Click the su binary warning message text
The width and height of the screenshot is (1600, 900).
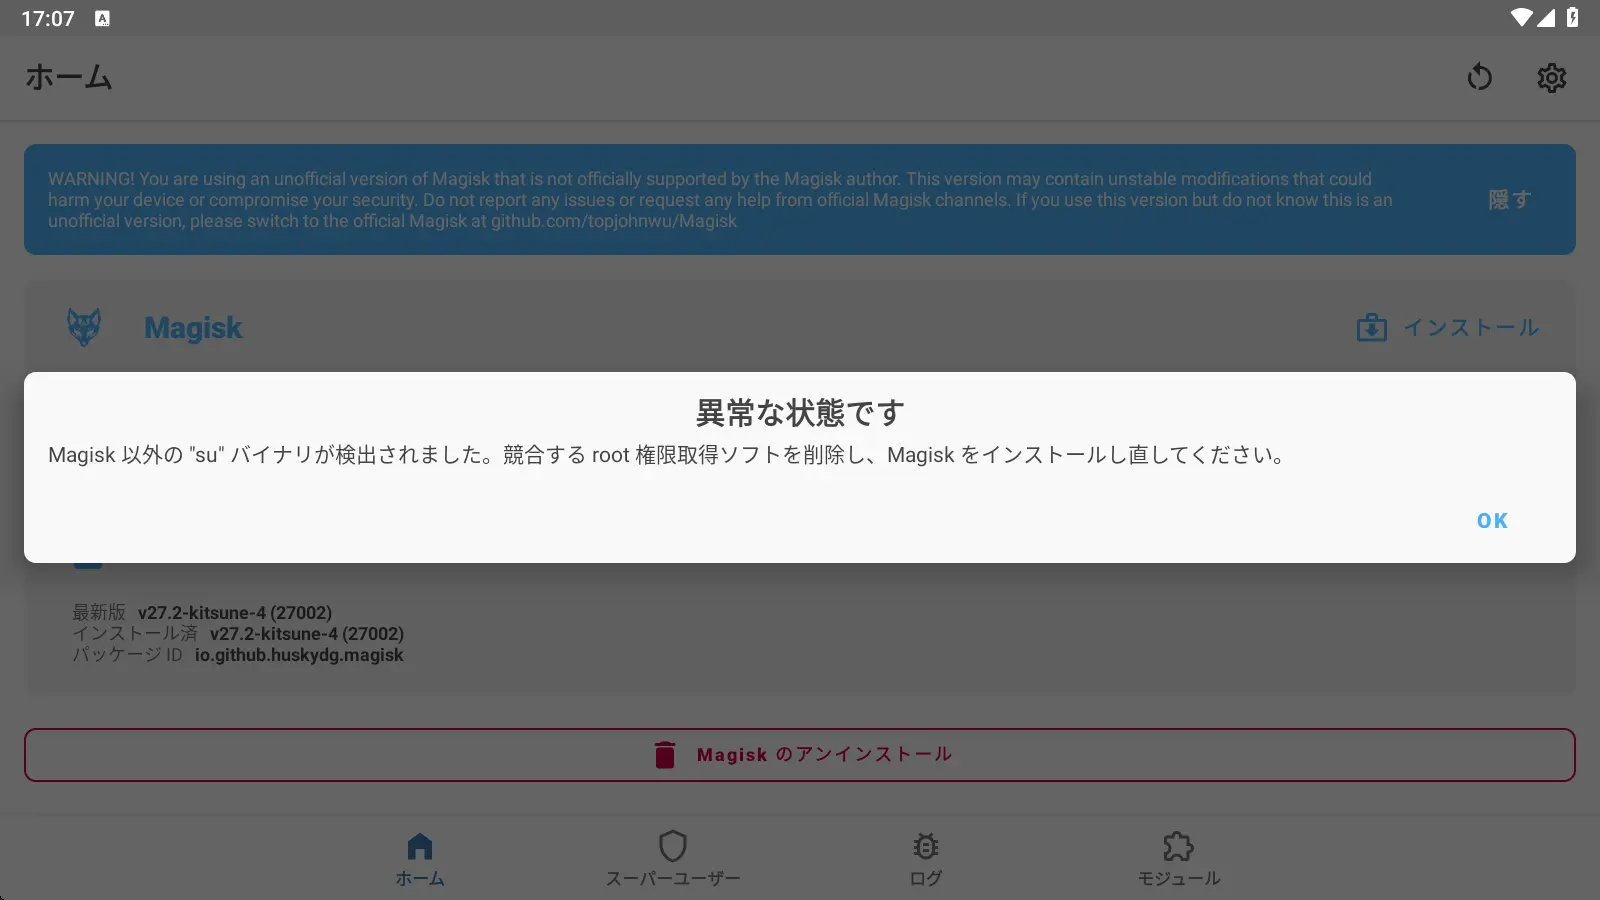[667, 455]
